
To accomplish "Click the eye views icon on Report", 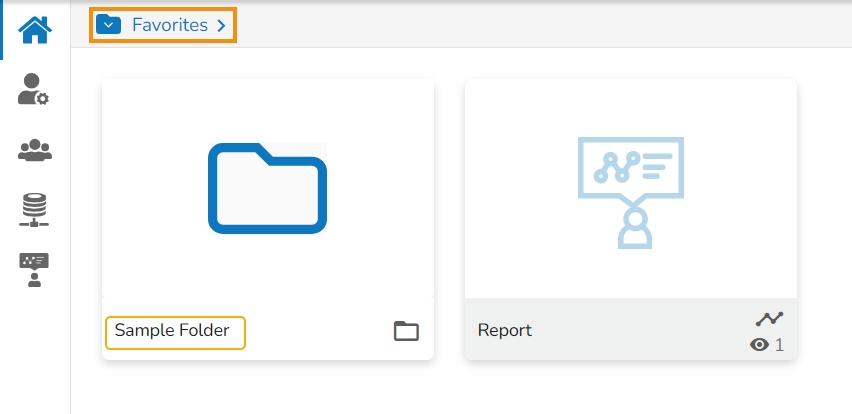I will pyautogui.click(x=760, y=345).
